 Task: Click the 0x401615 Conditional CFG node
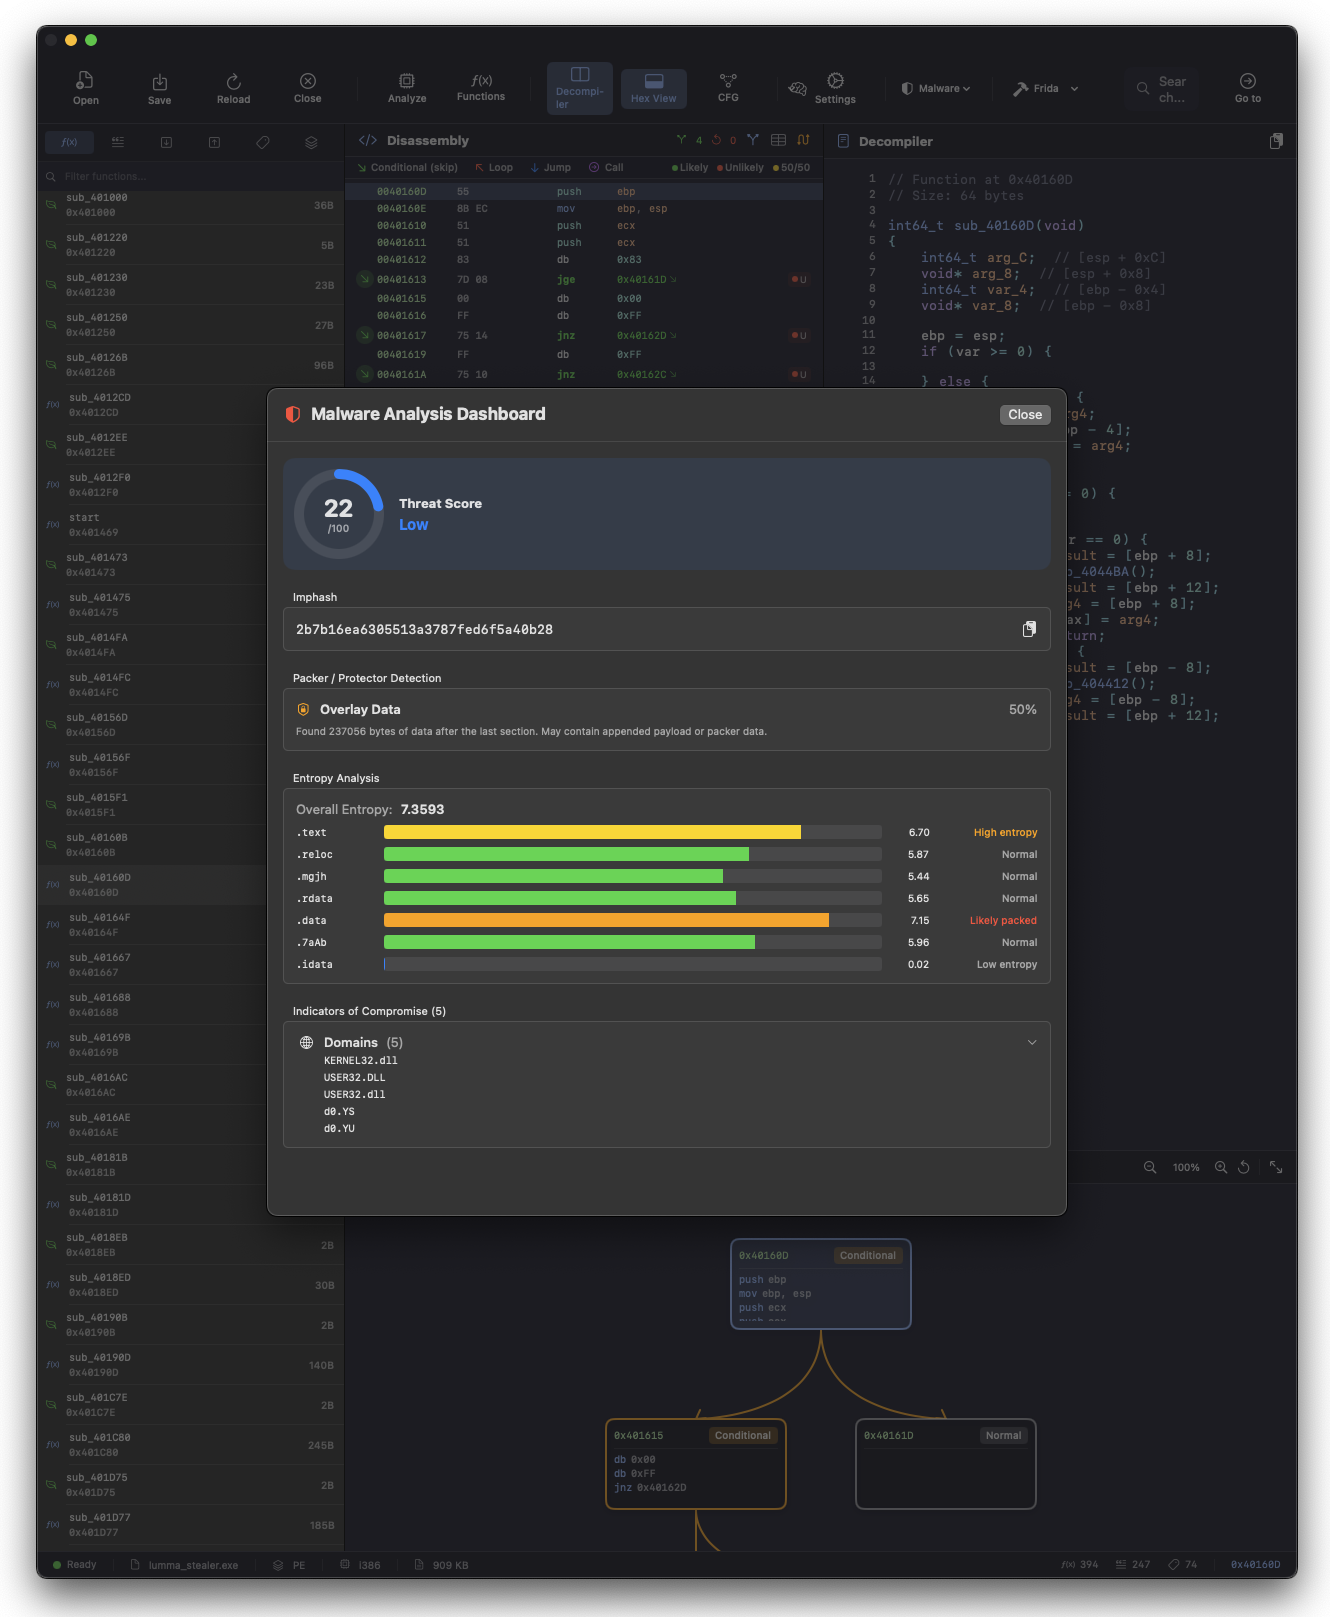click(696, 1464)
